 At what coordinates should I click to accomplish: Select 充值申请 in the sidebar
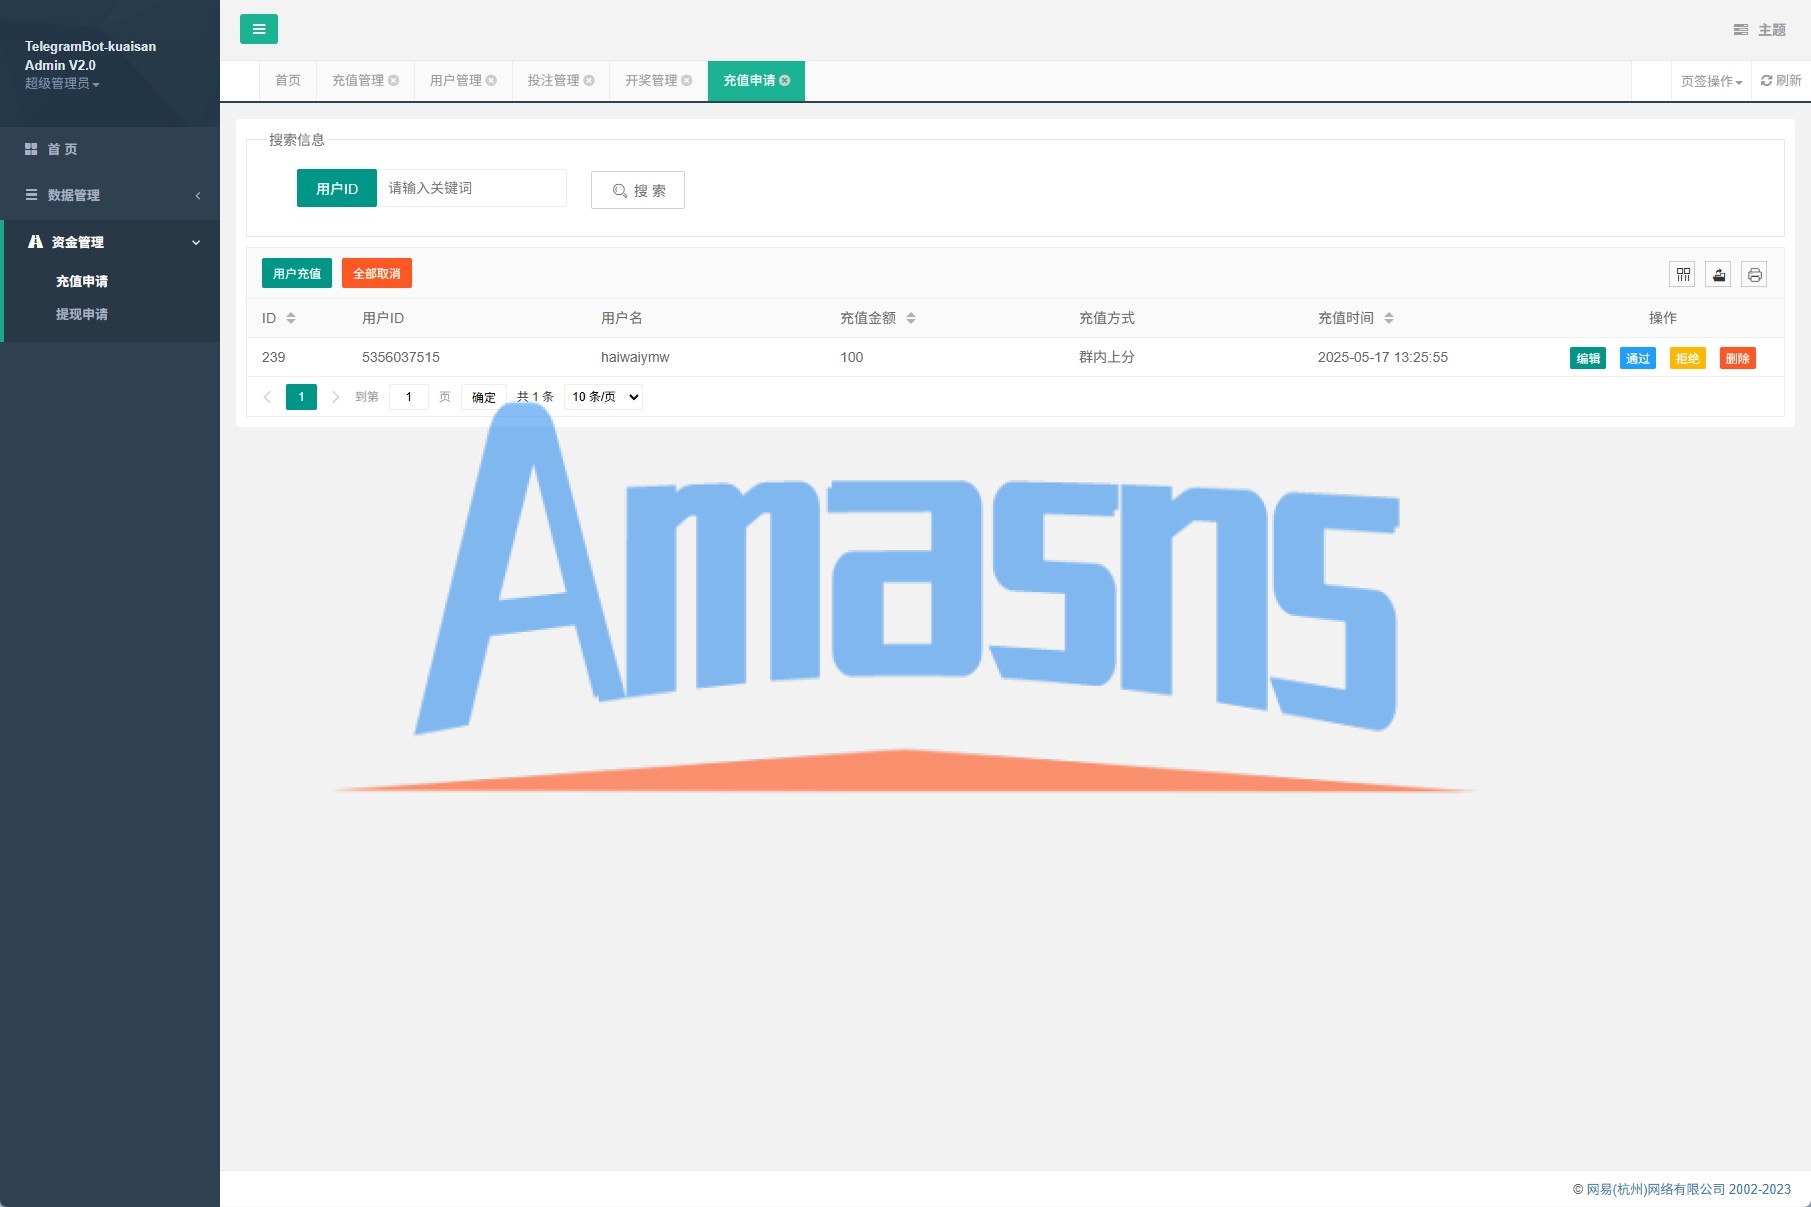82,282
